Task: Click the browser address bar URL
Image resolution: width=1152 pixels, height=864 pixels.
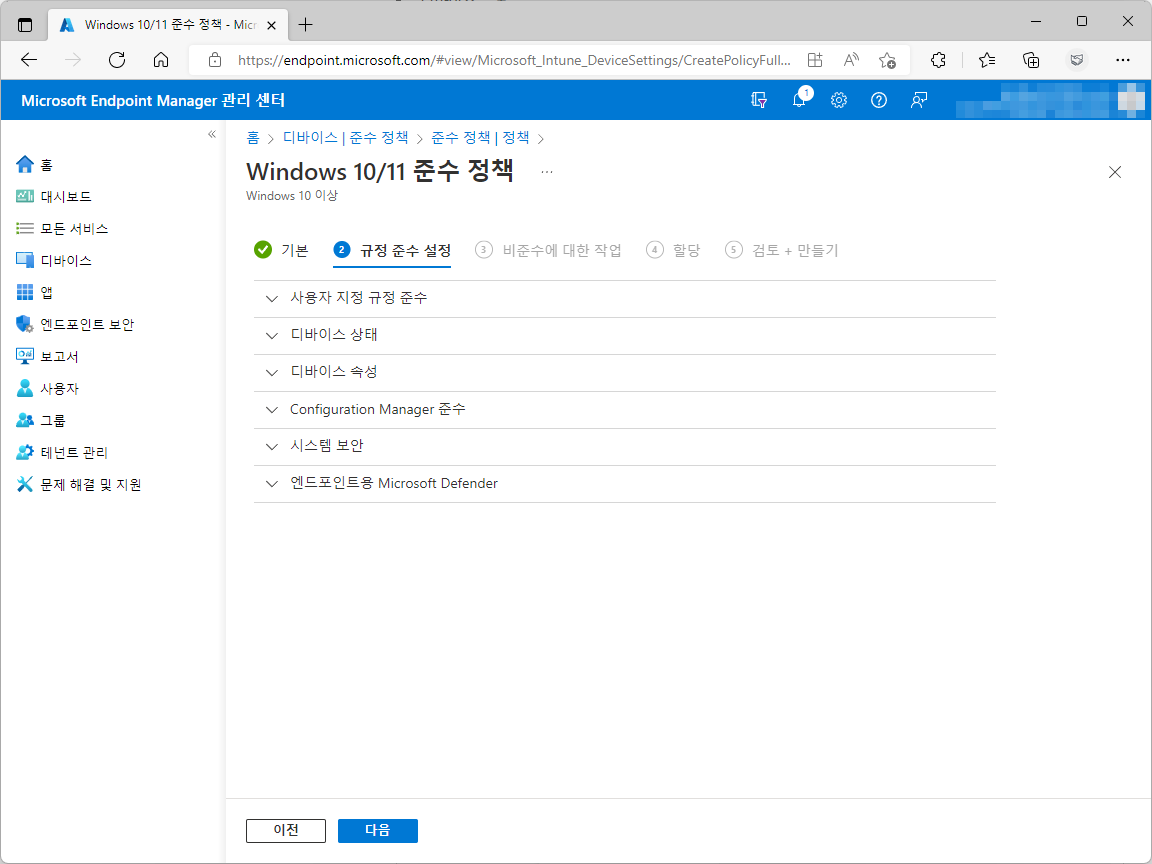Action: (514, 60)
